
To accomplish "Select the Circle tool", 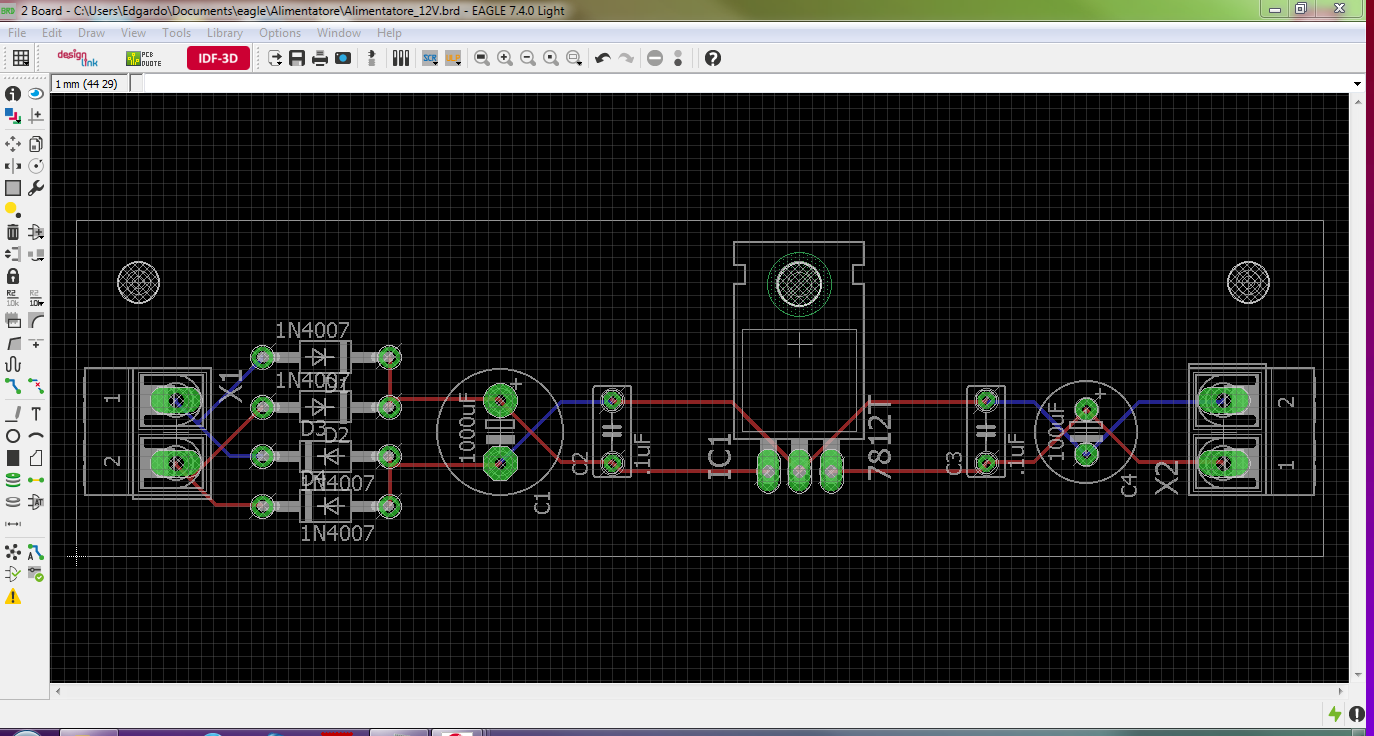I will pos(13,436).
